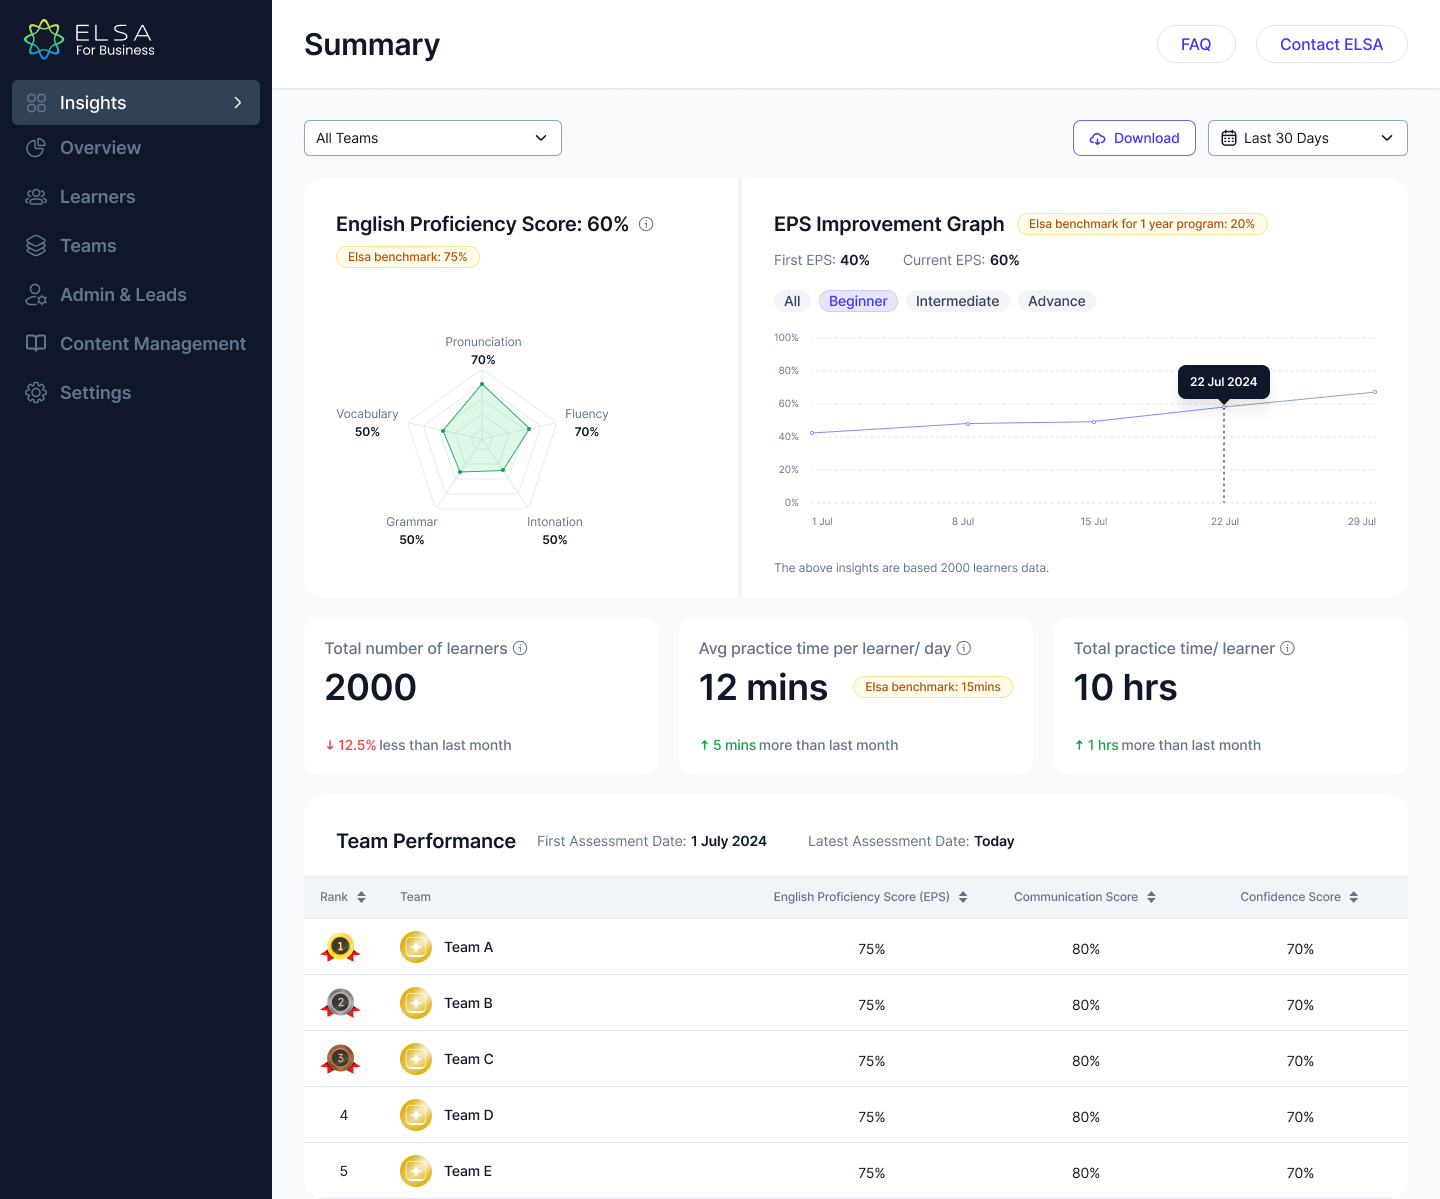Go to Content Management in sidebar
The height and width of the screenshot is (1199, 1440).
tap(152, 344)
